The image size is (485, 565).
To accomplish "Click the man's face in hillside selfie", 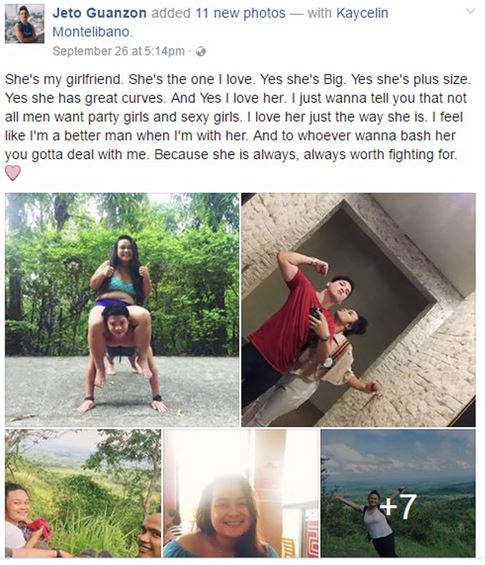I will [x=150, y=535].
